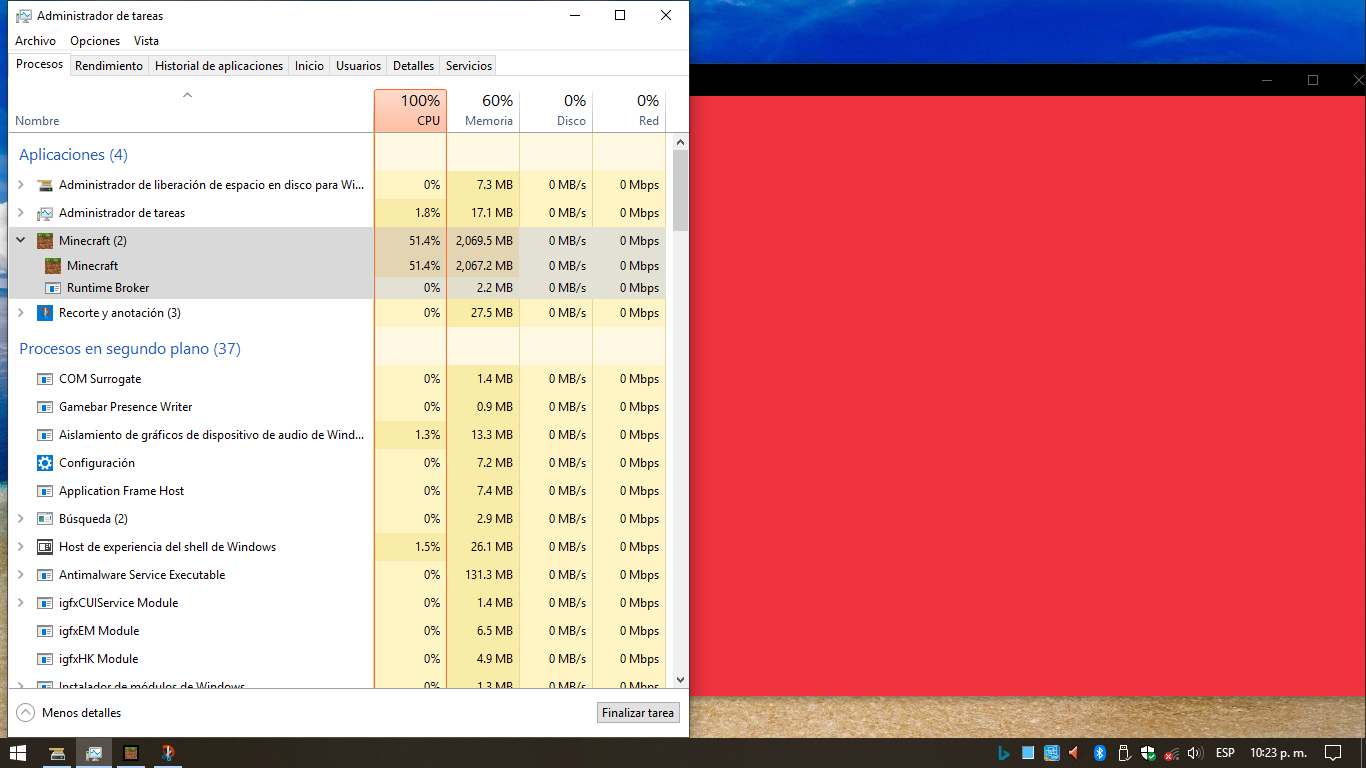Open the Opciones menu
The image size is (1366, 768).
tap(95, 41)
